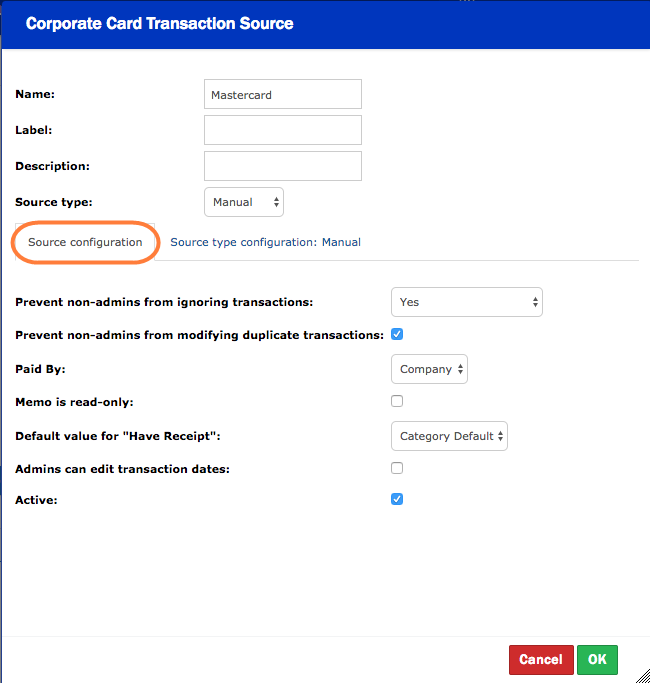
Task: Tick Admins can edit transaction dates
Action: point(397,467)
